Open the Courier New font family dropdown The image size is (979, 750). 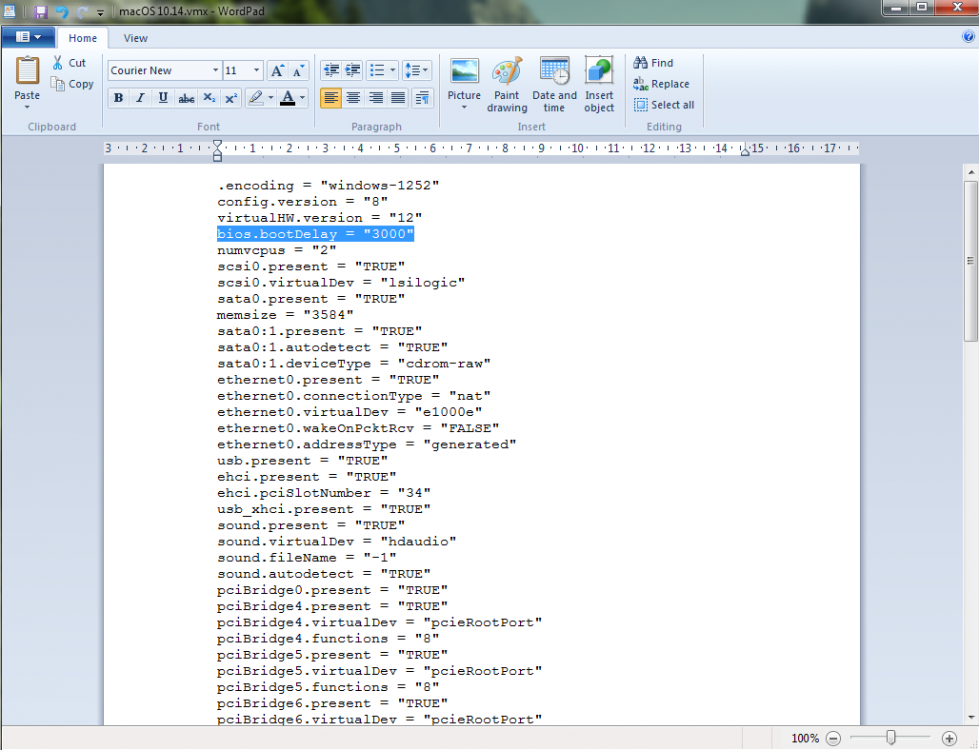click(215, 70)
